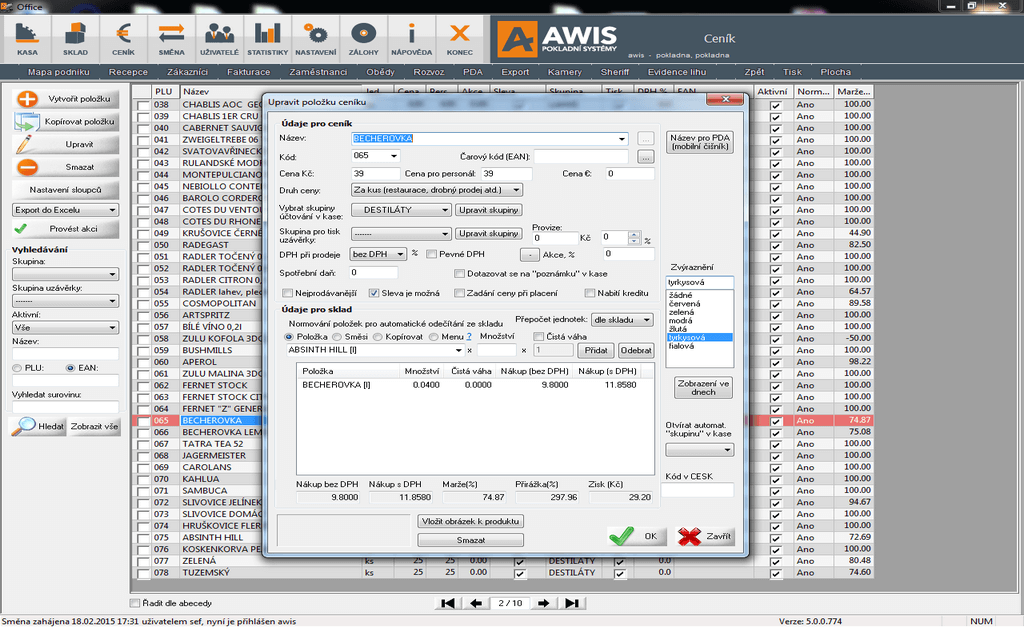Click Hledat magnifier search button
This screenshot has width=1024, height=640.
point(39,426)
